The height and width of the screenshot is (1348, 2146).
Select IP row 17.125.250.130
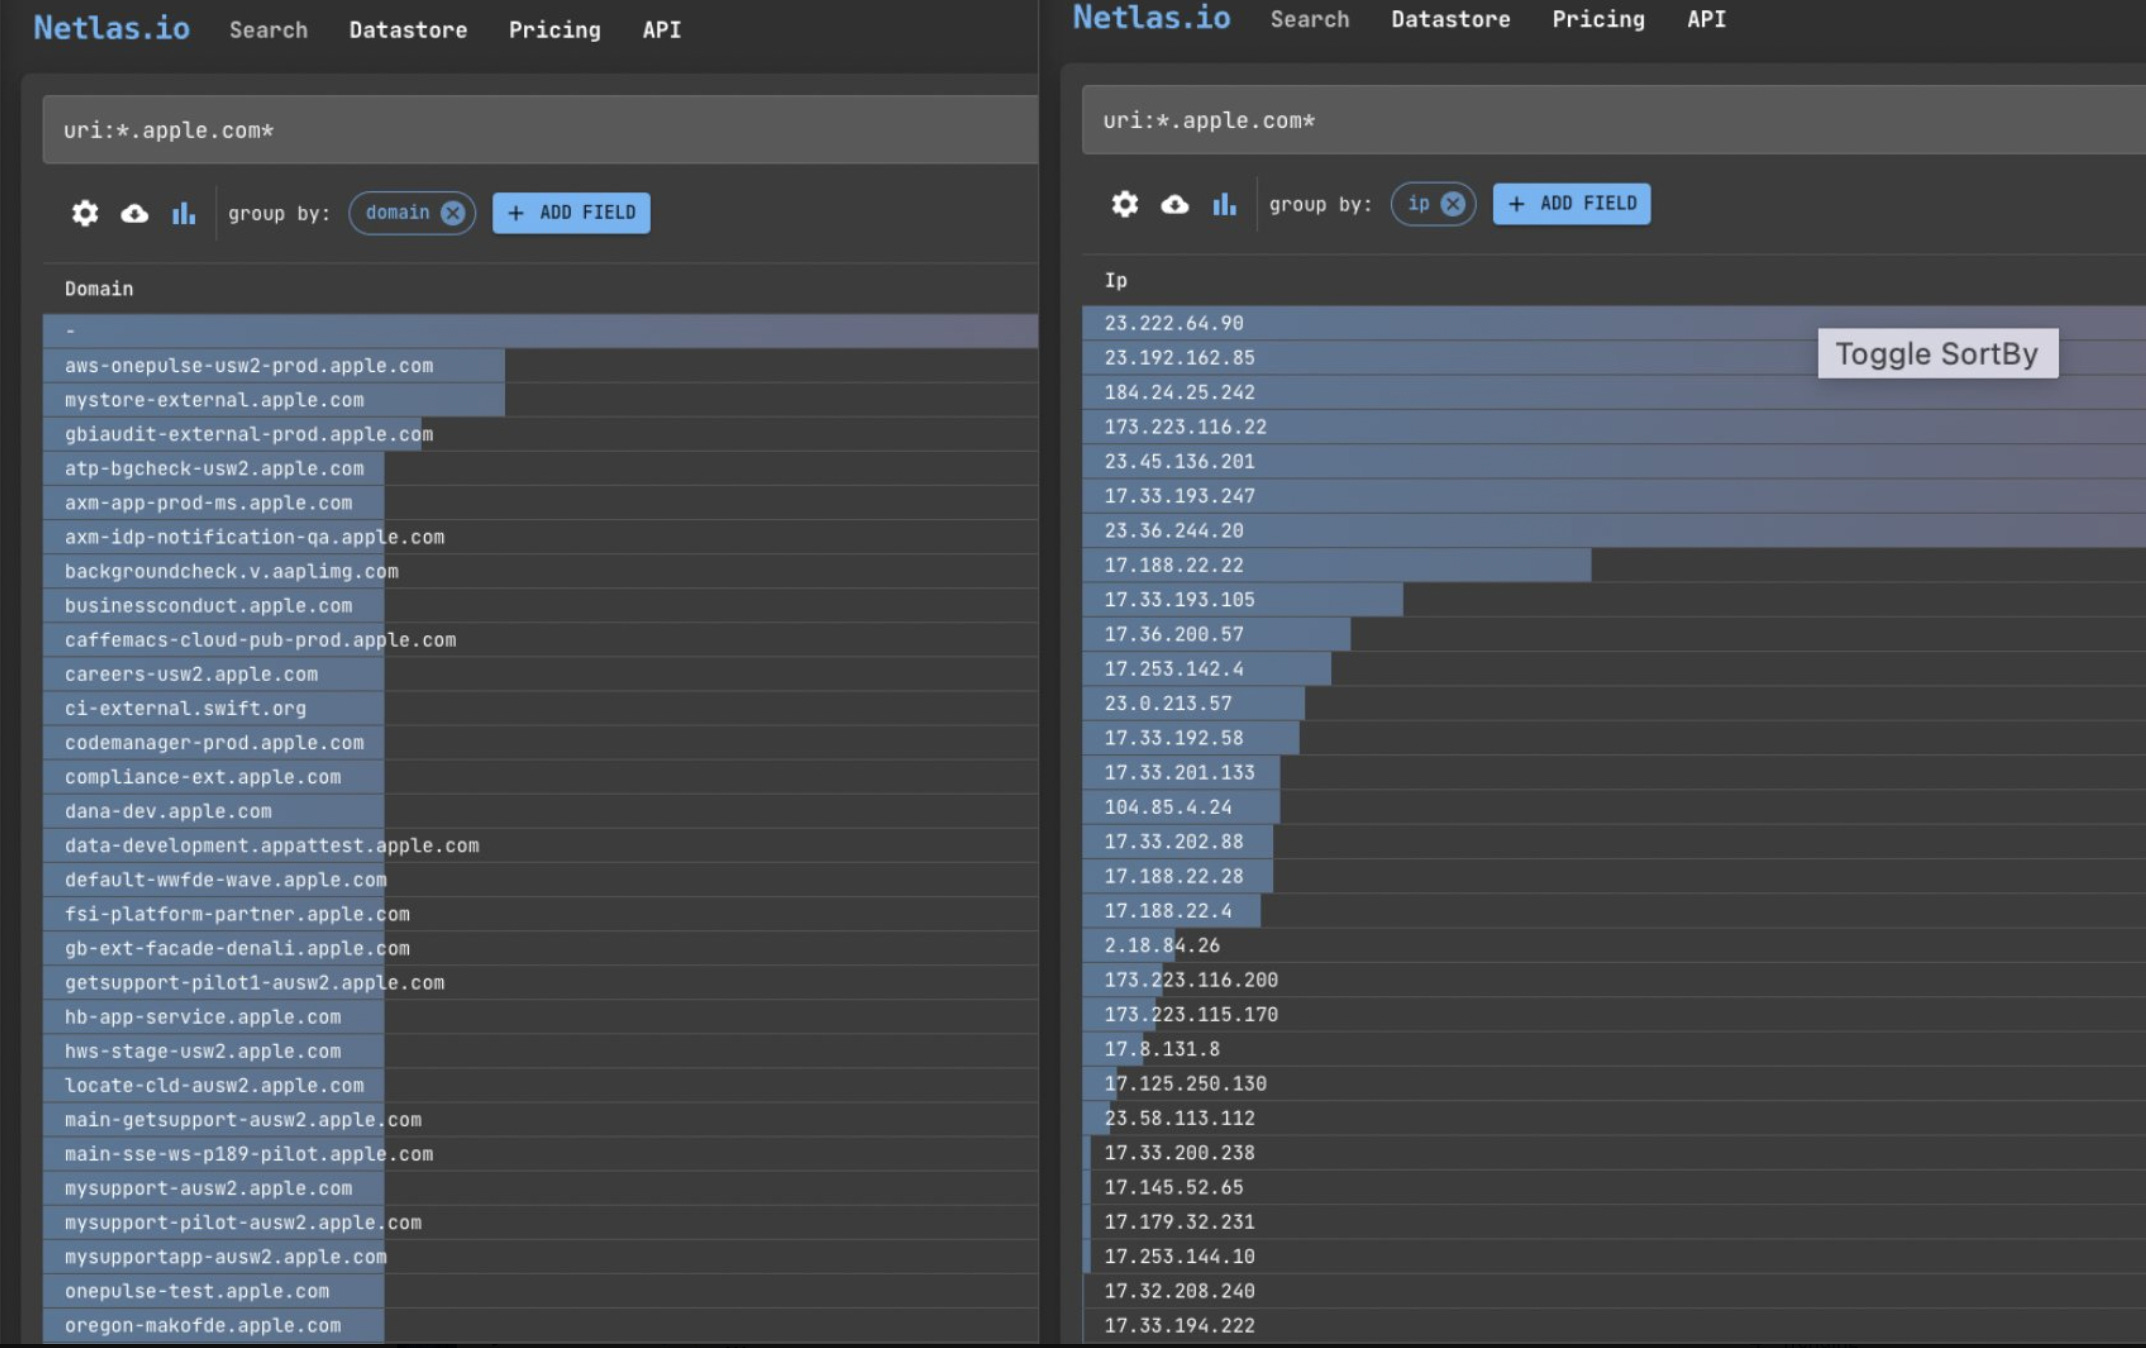click(x=1614, y=1084)
